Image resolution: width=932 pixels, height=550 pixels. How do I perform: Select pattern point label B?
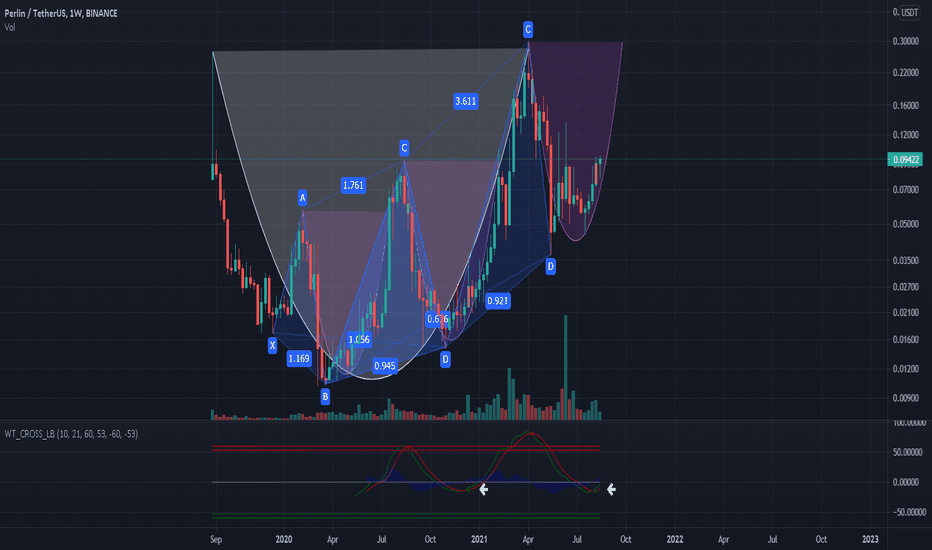325,397
